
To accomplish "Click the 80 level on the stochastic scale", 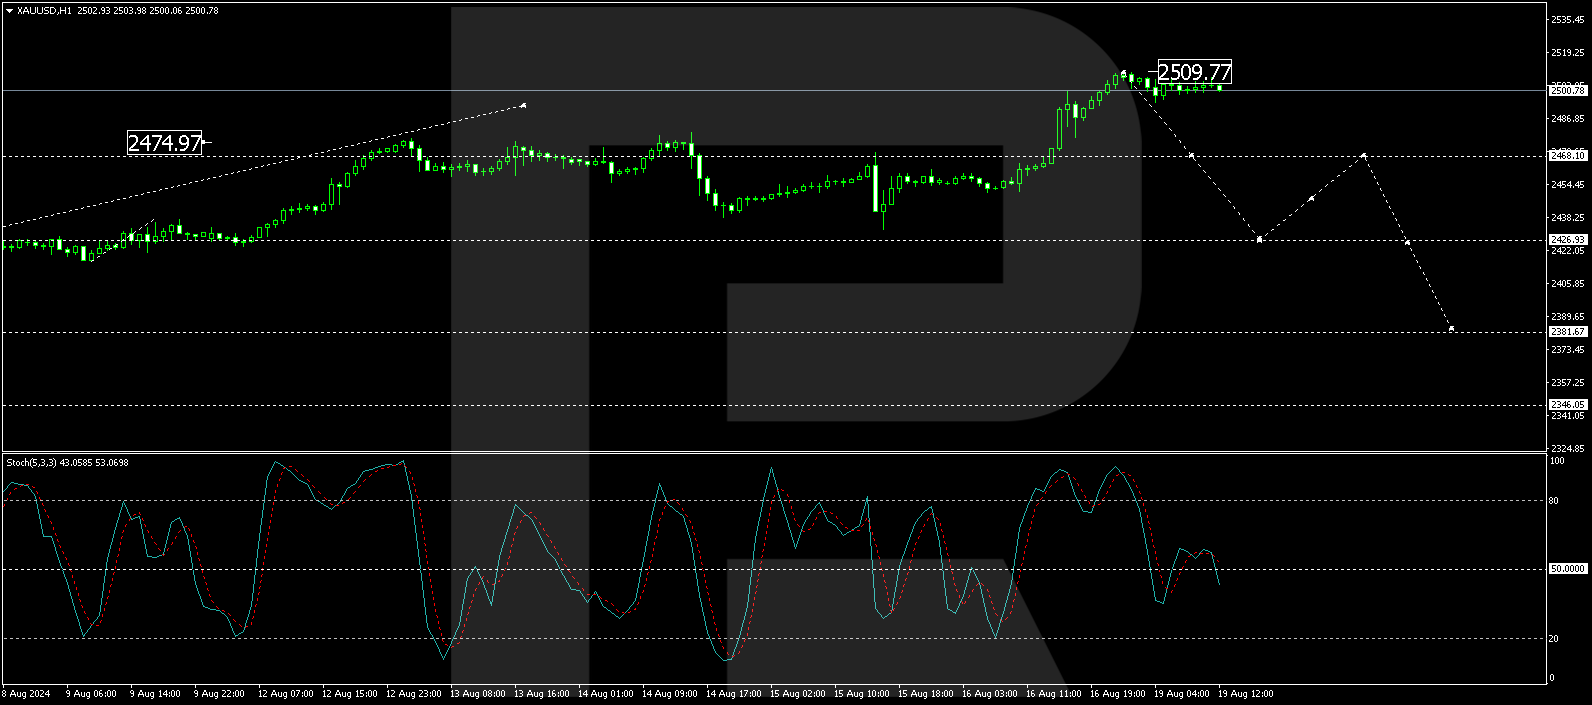I will click(1554, 501).
